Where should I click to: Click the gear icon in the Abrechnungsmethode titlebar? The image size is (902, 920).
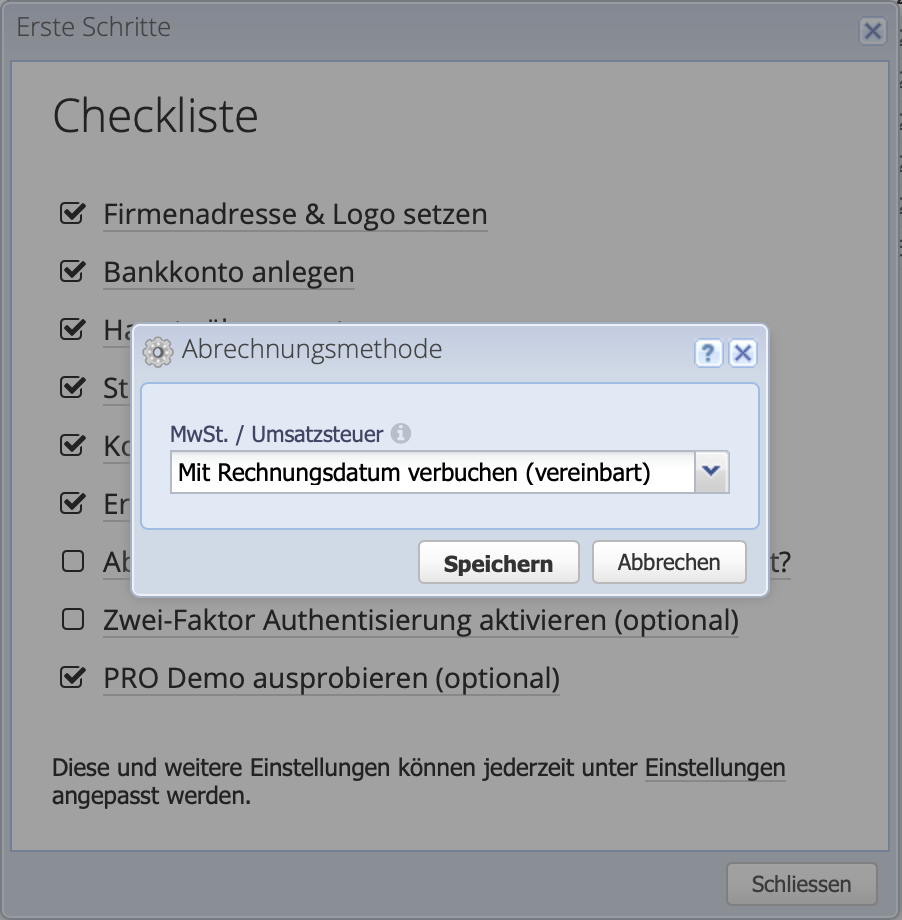[x=157, y=352]
